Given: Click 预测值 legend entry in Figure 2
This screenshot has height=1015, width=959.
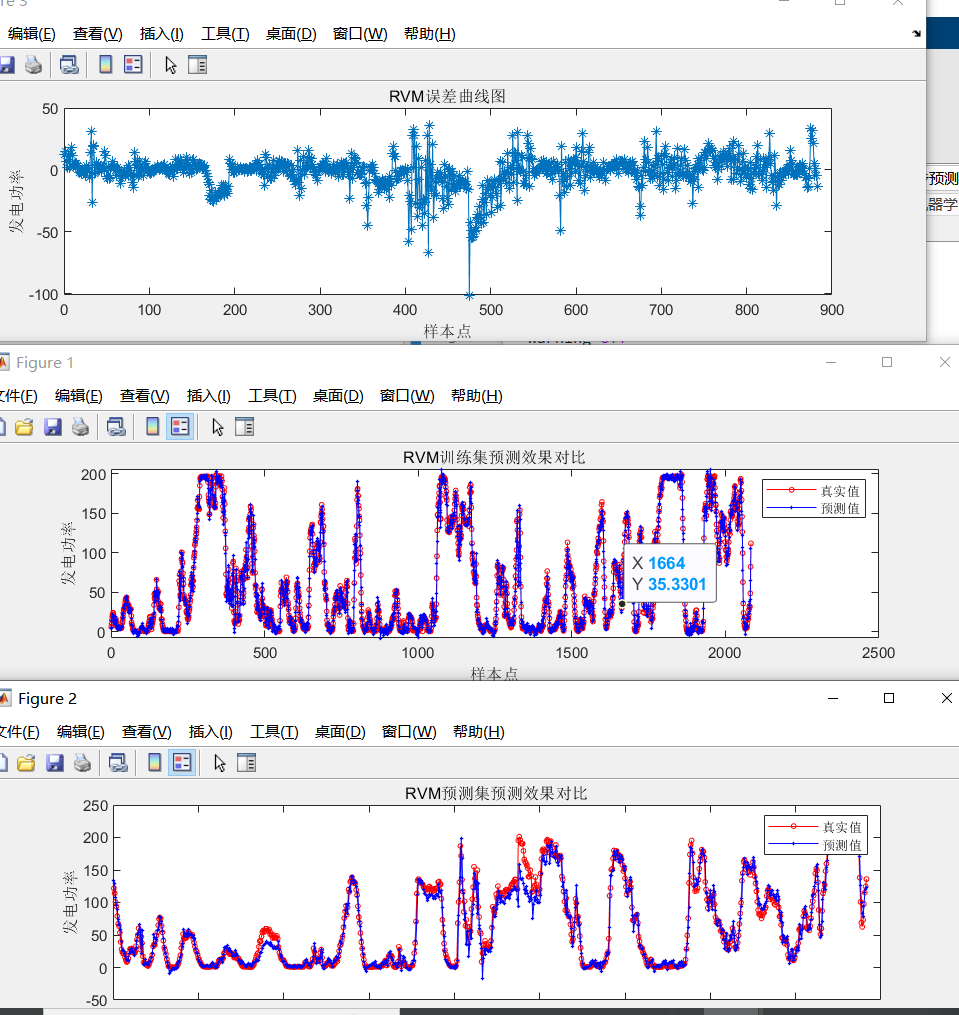Looking at the screenshot, I should click(x=841, y=845).
